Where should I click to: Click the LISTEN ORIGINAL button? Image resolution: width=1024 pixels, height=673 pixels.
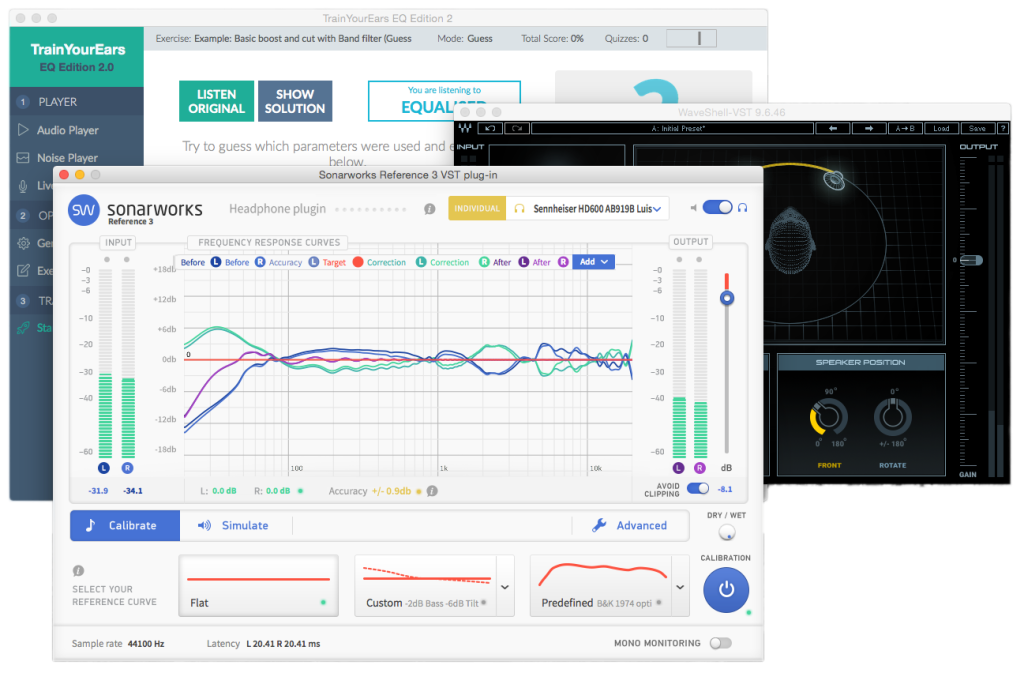point(216,100)
